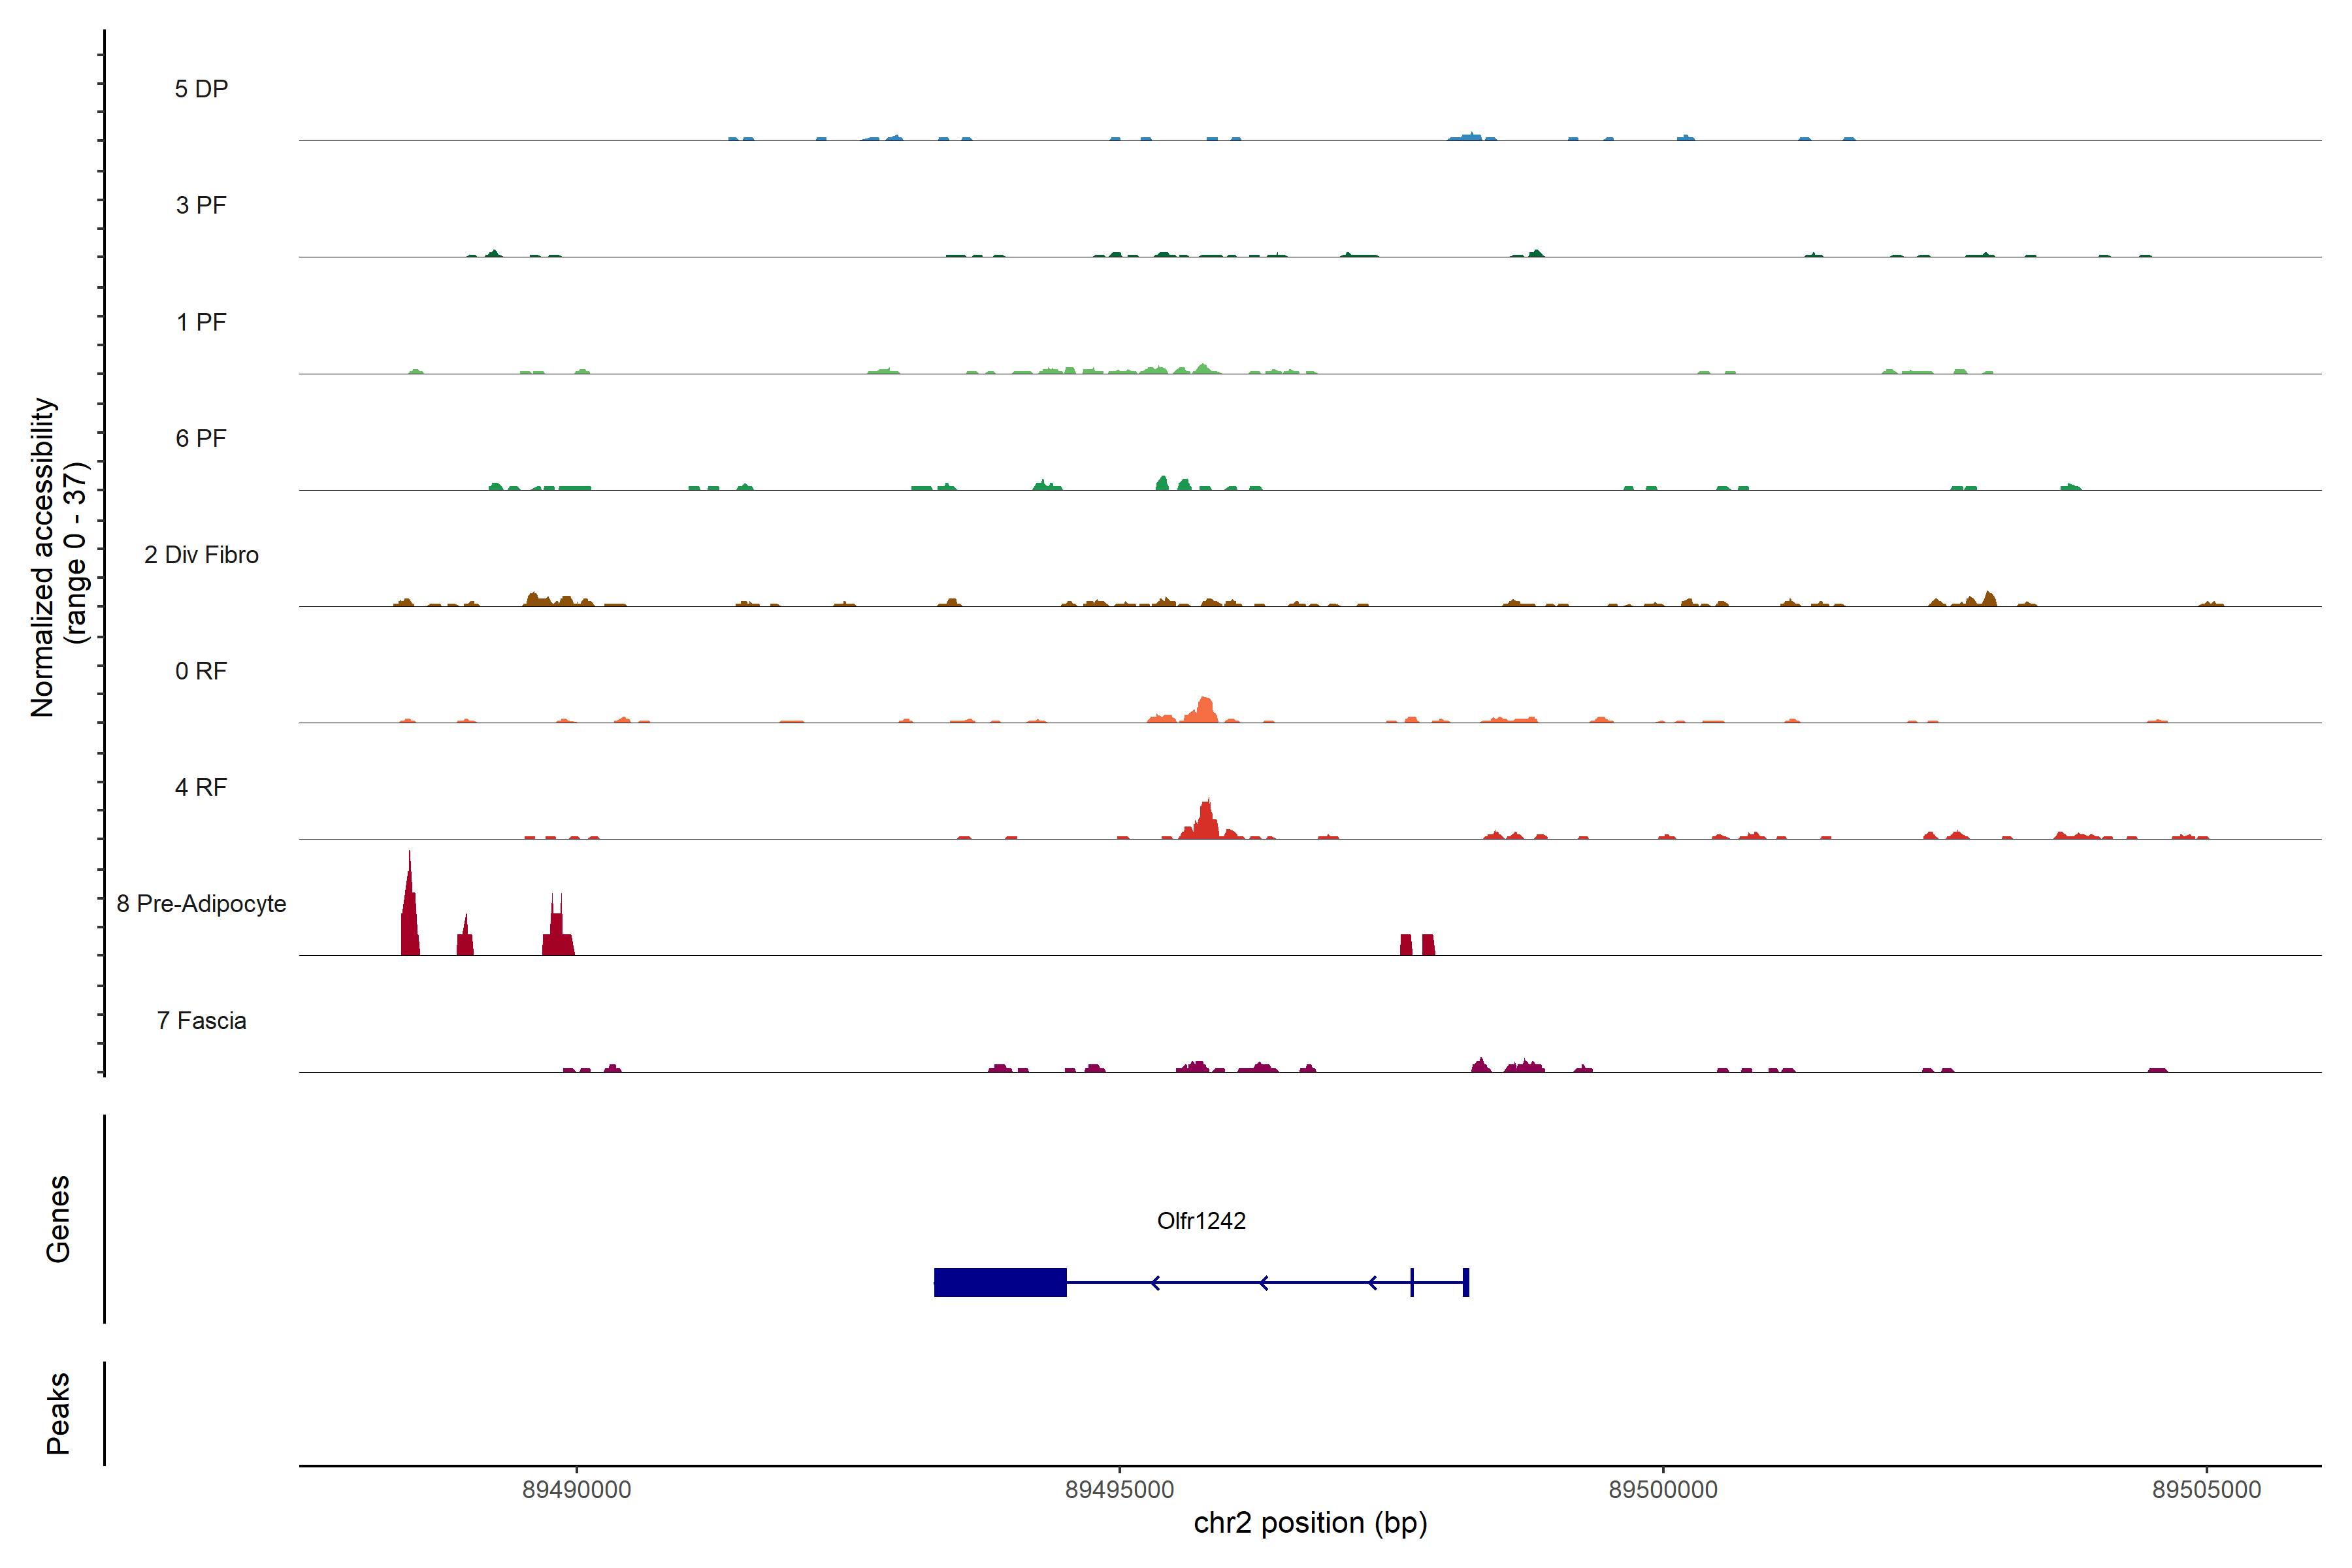The image size is (2352, 1568).
Task: Click the large blue Olfr1242 exon box
Action: (1000, 1282)
